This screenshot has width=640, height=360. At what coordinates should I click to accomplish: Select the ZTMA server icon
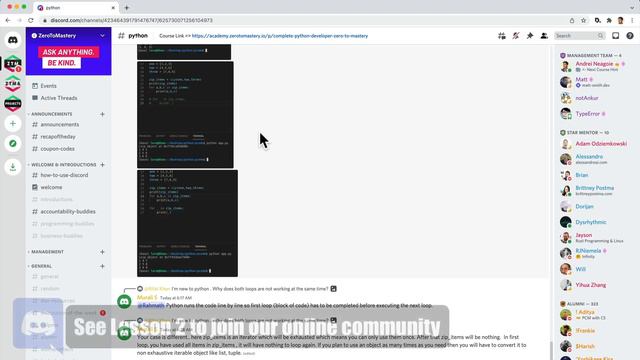coord(13,84)
